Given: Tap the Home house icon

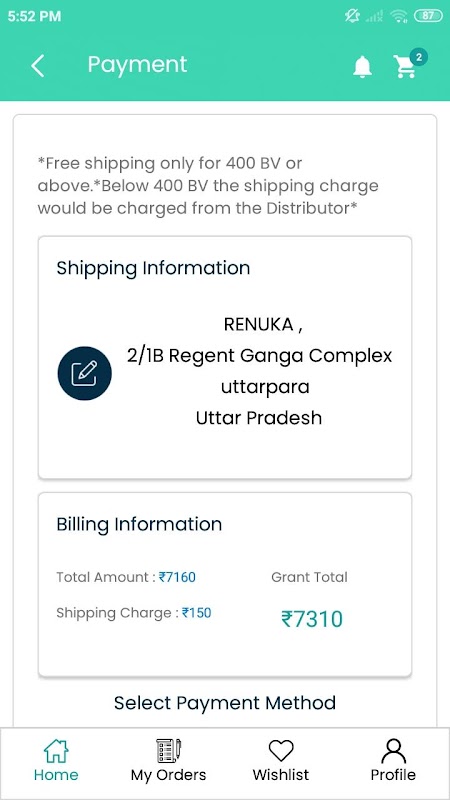Looking at the screenshot, I should point(56,751).
